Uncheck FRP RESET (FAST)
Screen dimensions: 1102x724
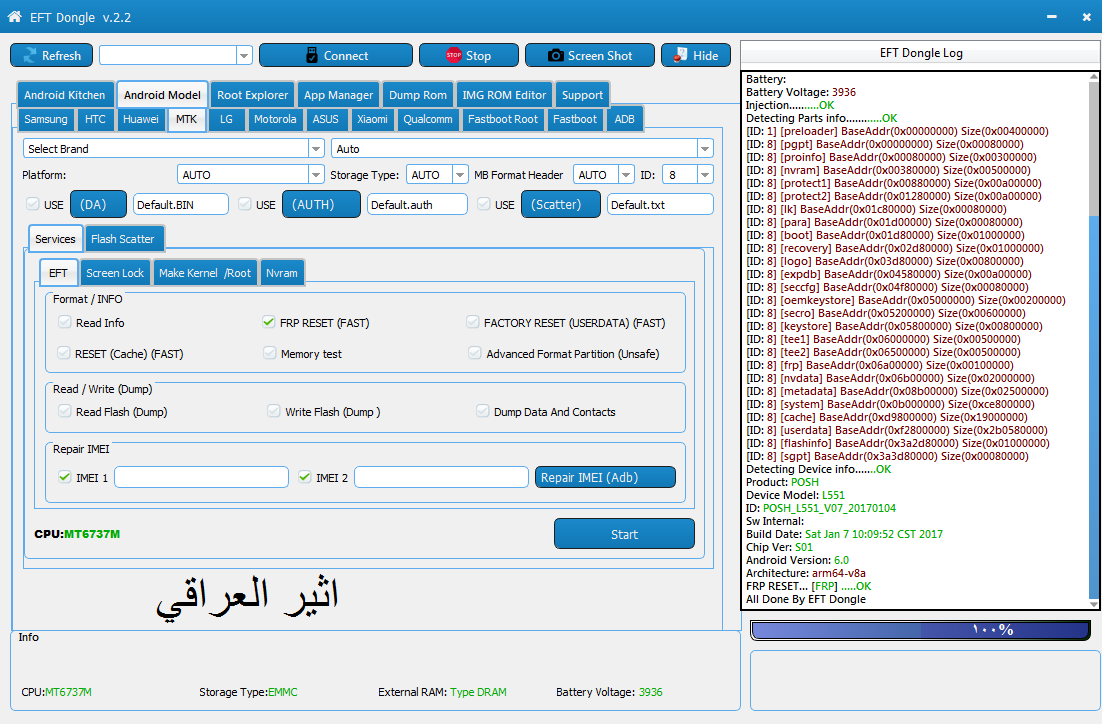pyautogui.click(x=268, y=322)
